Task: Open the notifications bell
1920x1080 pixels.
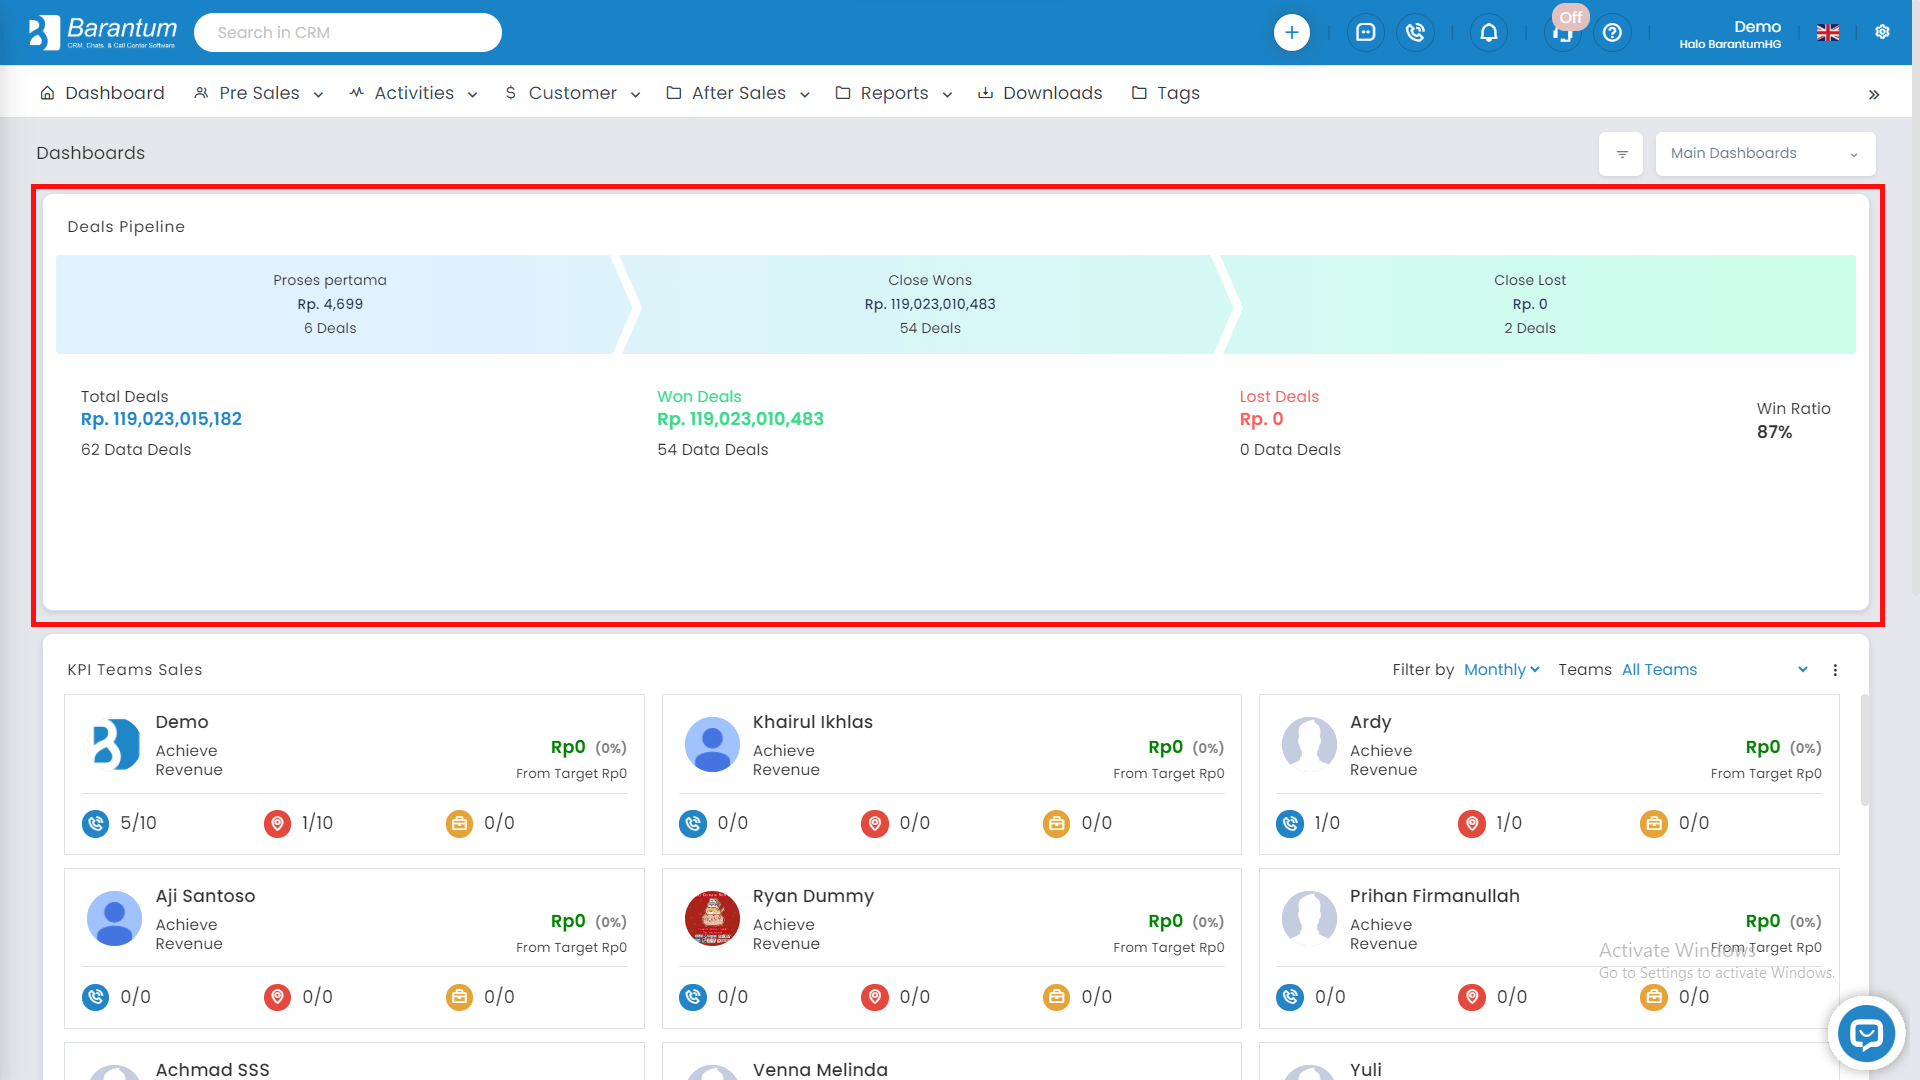Action: coord(1488,33)
